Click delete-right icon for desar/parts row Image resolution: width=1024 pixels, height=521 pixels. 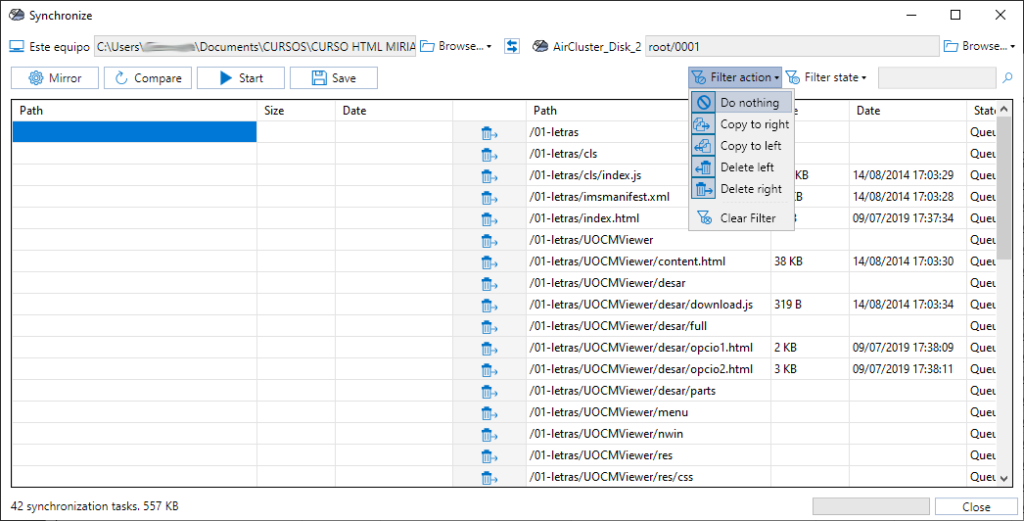coord(489,392)
